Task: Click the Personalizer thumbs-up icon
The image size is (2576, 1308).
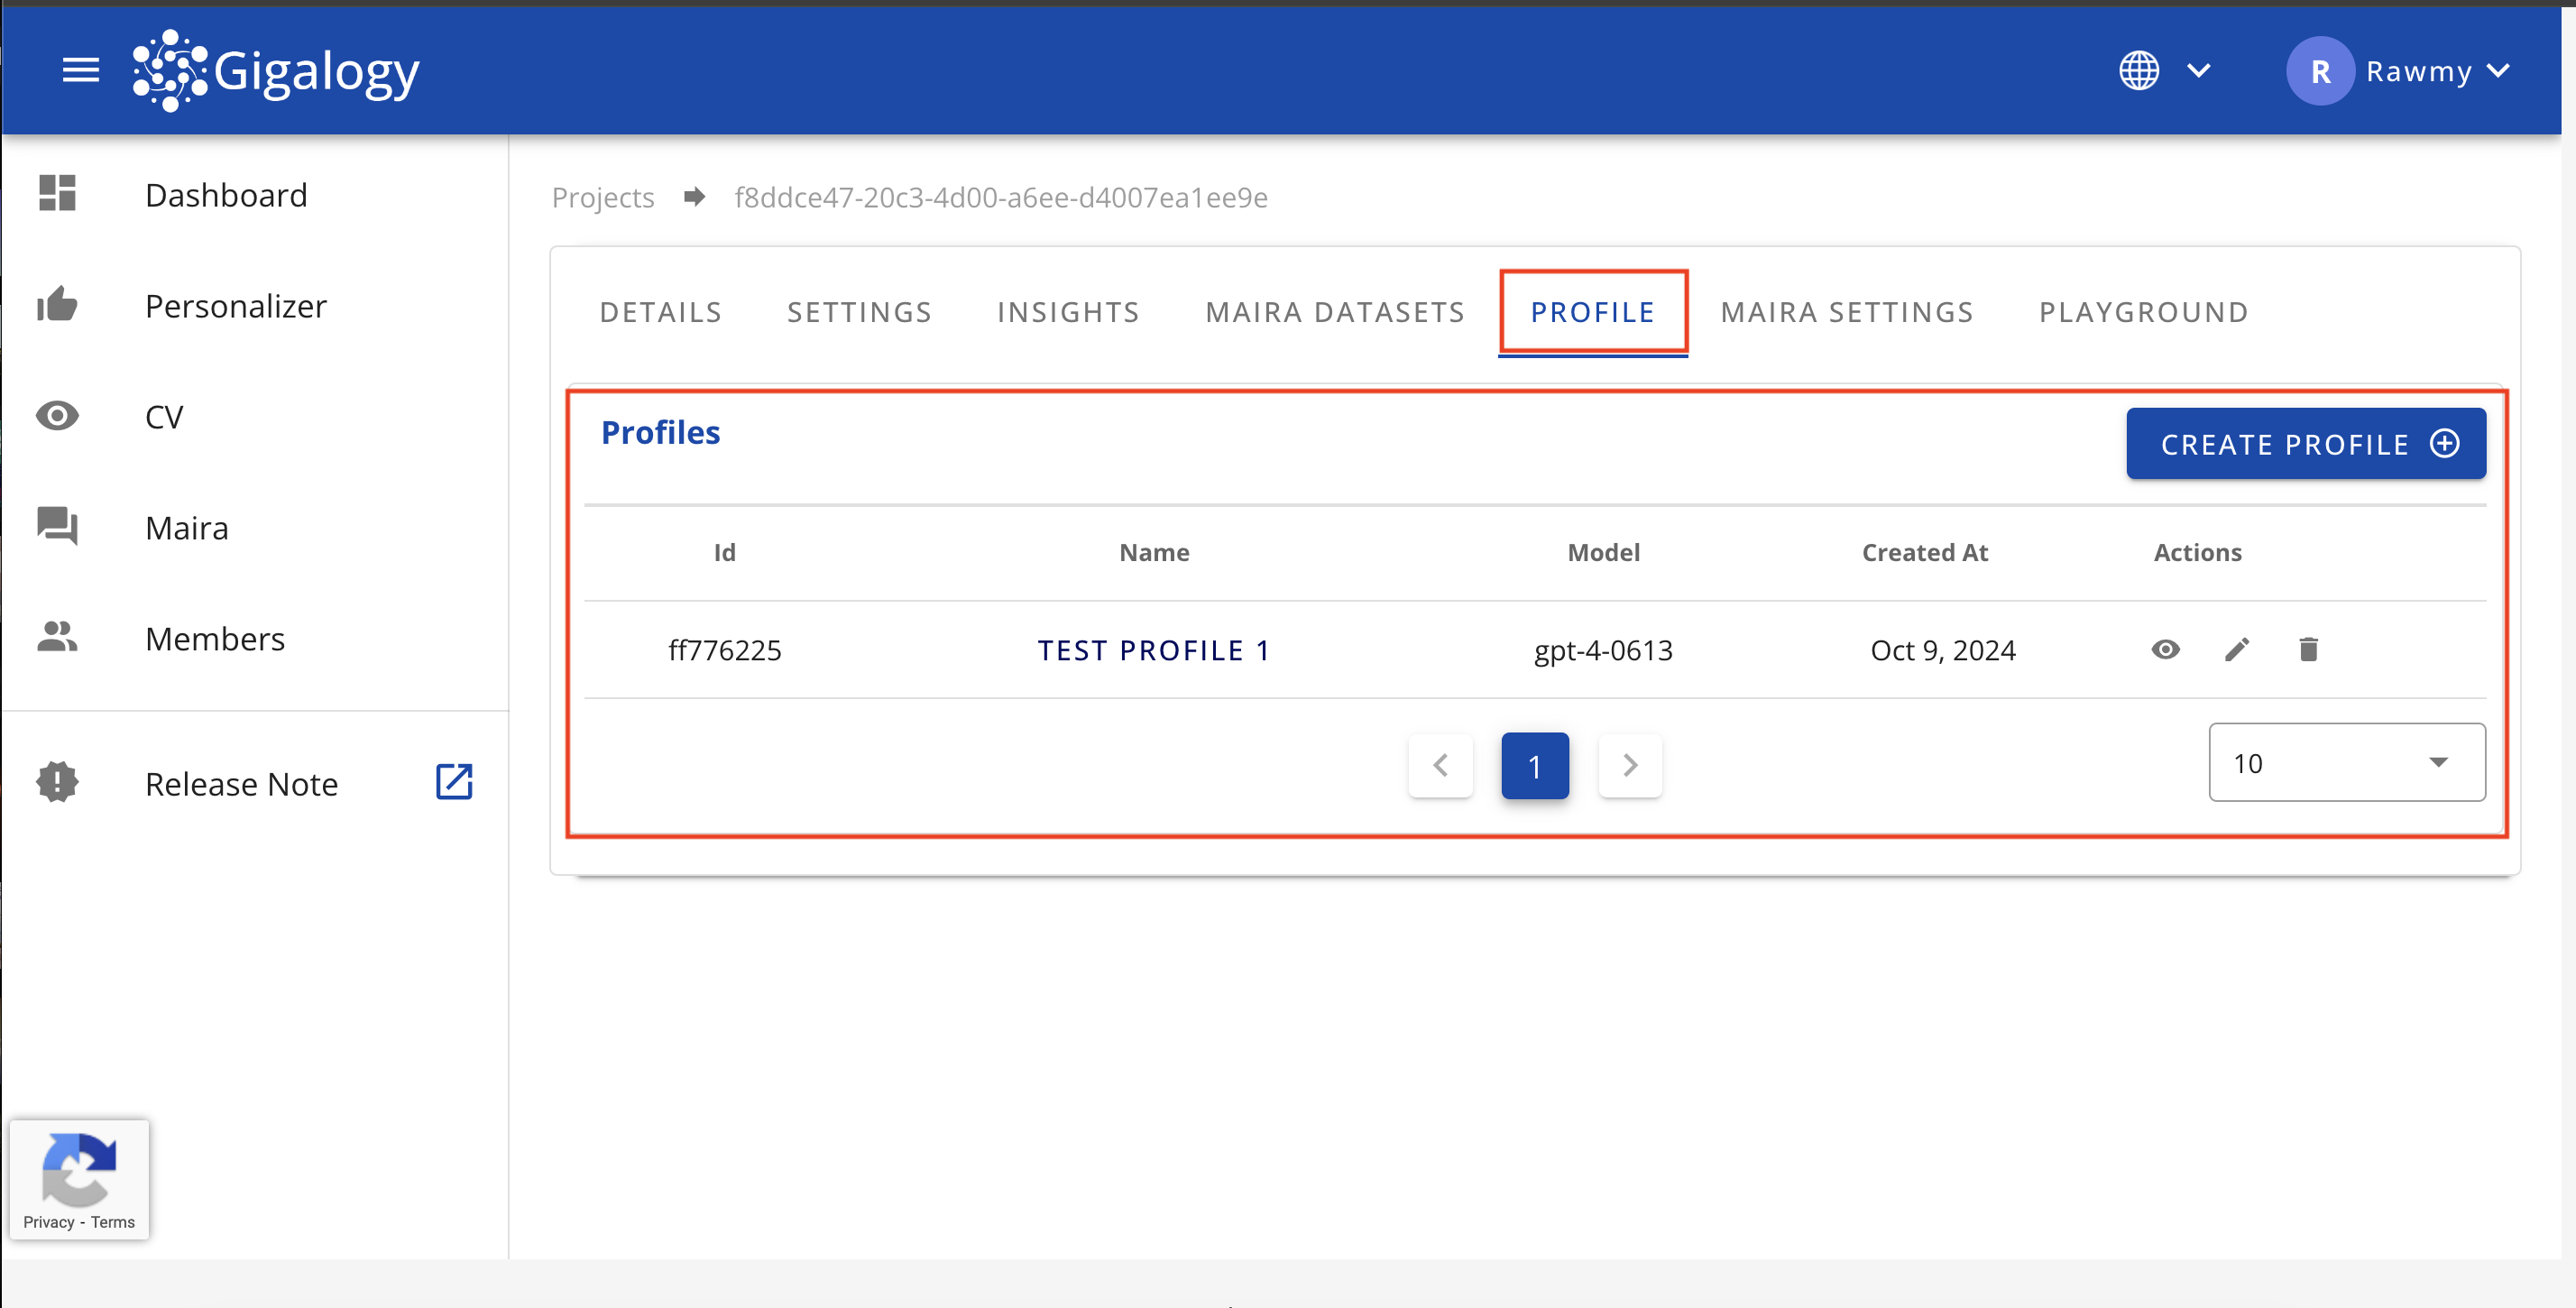Action: [59, 305]
